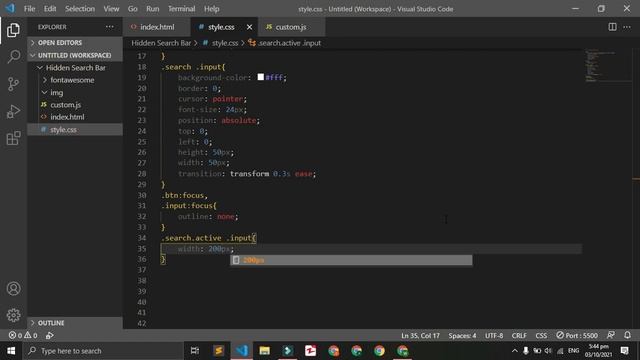Click the Type here to search box
The height and width of the screenshot is (360, 640).
click(x=102, y=351)
